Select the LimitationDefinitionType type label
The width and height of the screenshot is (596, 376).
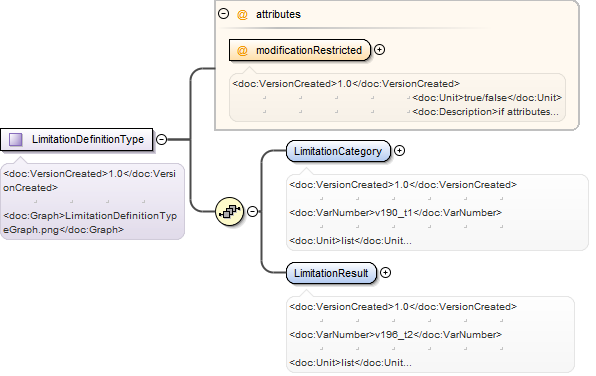pyautogui.click(x=88, y=140)
